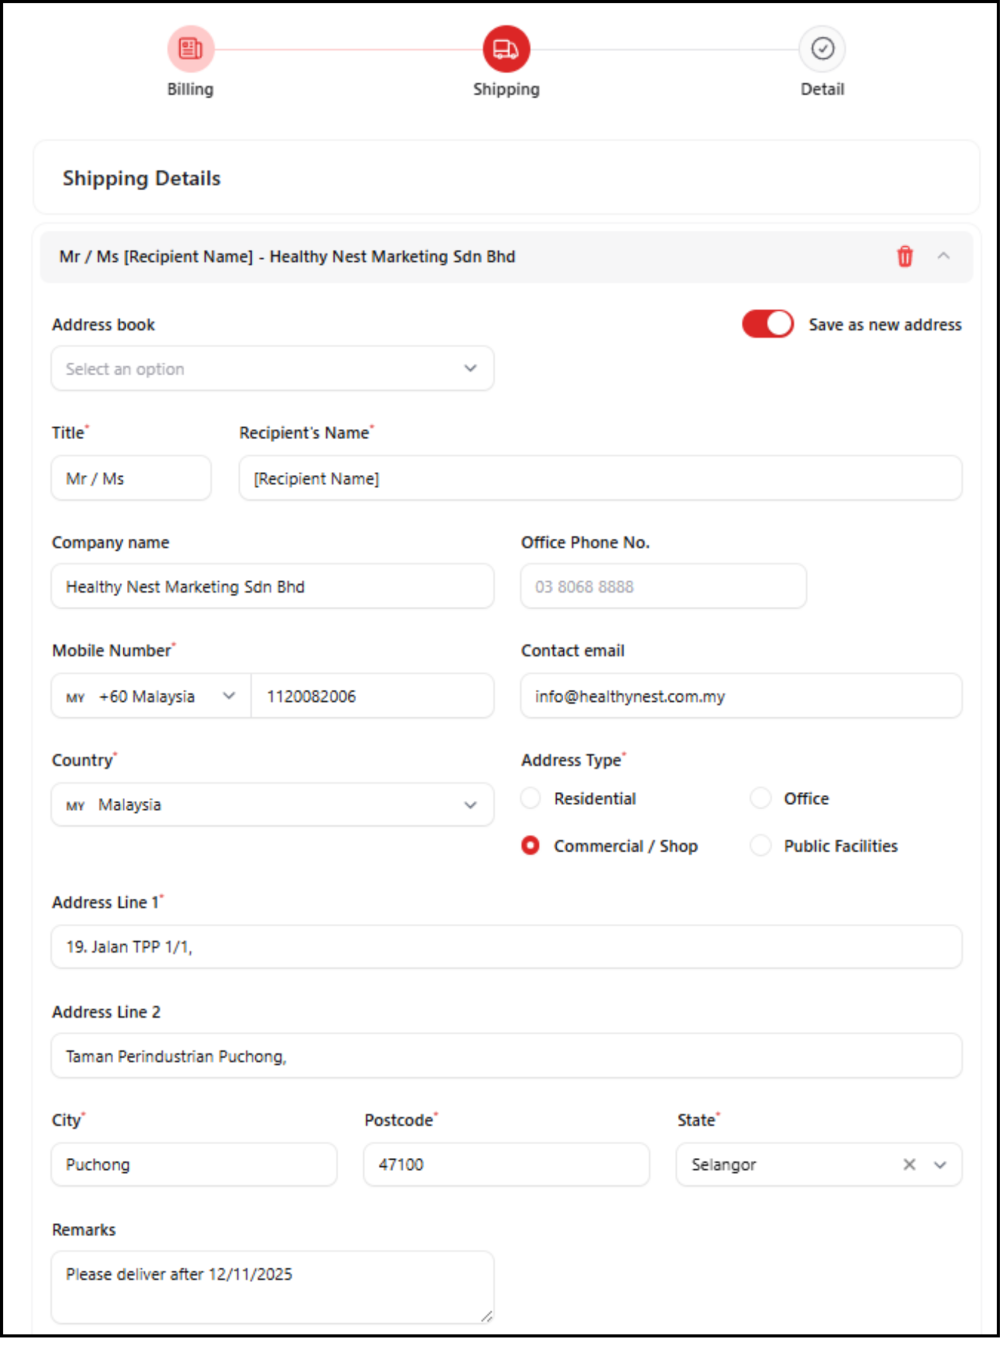The image size is (1000, 1347).
Task: Click the Shipping Details heading
Action: coord(141,178)
